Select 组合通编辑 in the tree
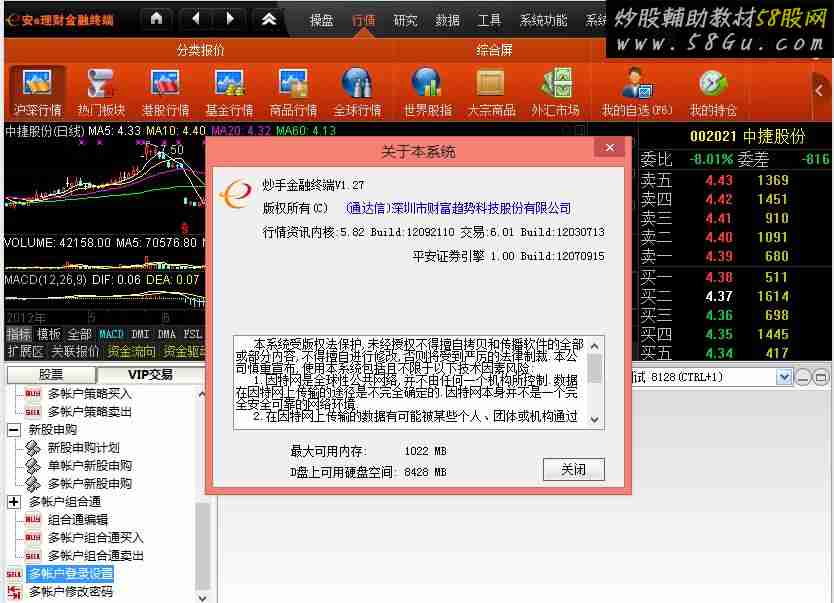 pyautogui.click(x=78, y=520)
